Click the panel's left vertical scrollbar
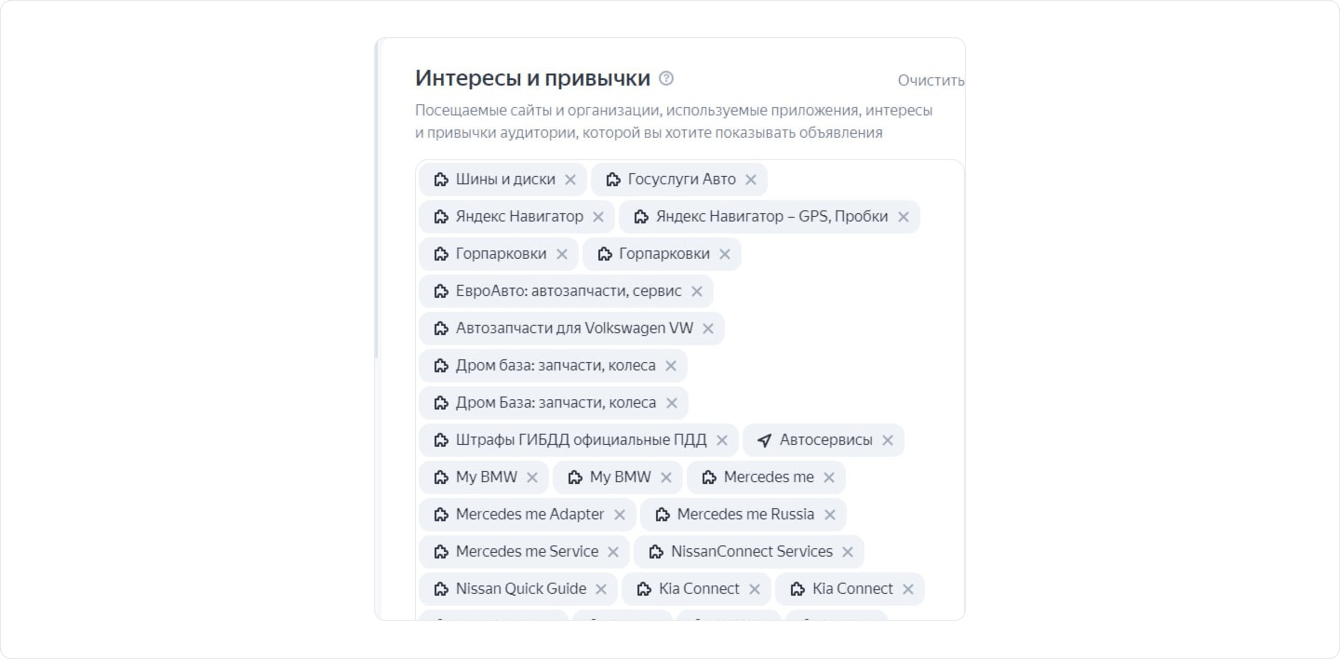This screenshot has width=1340, height=659. [377, 200]
